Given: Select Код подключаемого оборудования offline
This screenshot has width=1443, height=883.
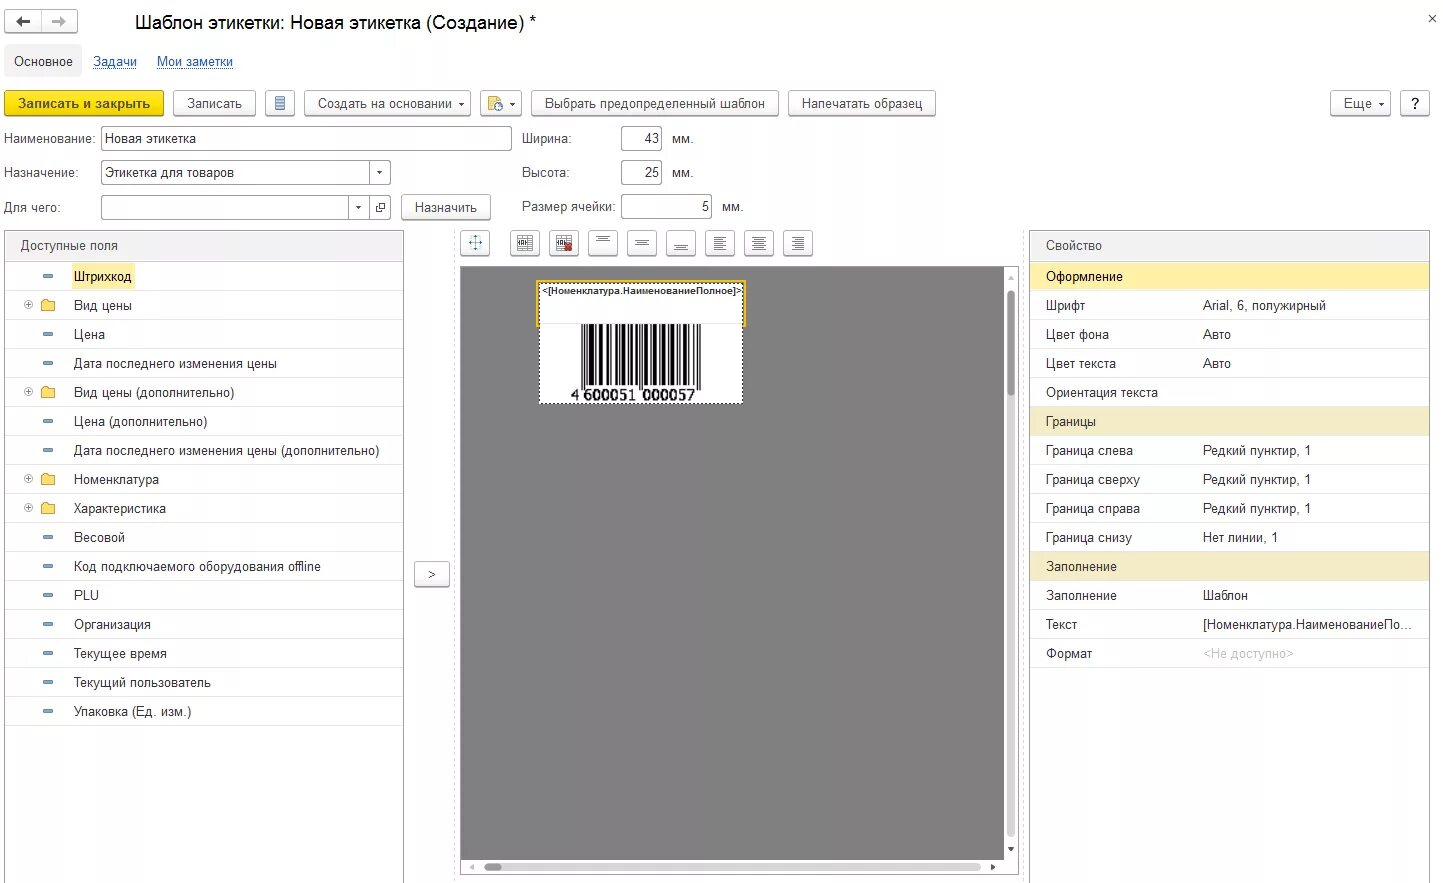Looking at the screenshot, I should click(x=204, y=566).
